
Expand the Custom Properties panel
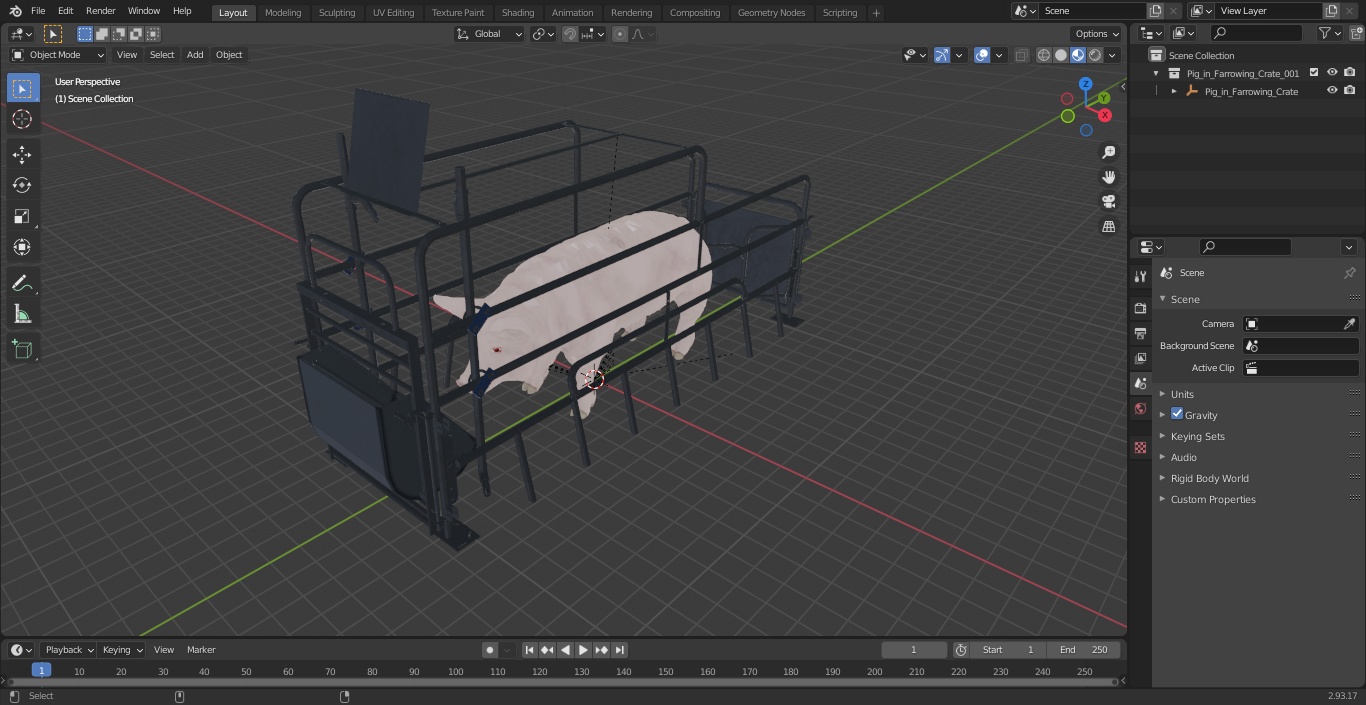(1212, 499)
